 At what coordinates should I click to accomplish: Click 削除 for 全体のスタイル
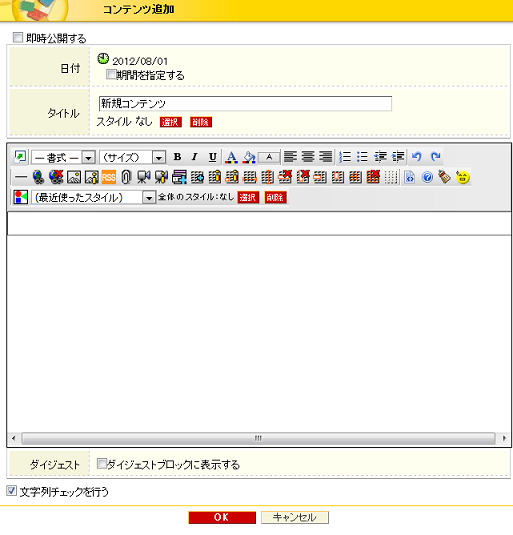[x=275, y=198]
